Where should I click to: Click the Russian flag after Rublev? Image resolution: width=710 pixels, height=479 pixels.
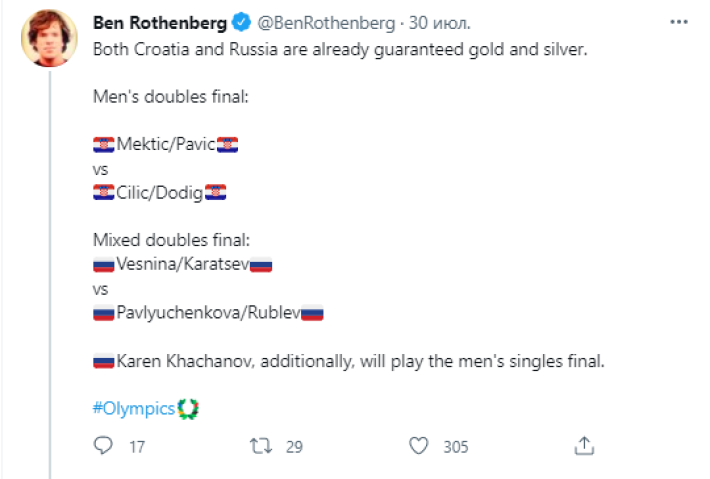pyautogui.click(x=312, y=313)
